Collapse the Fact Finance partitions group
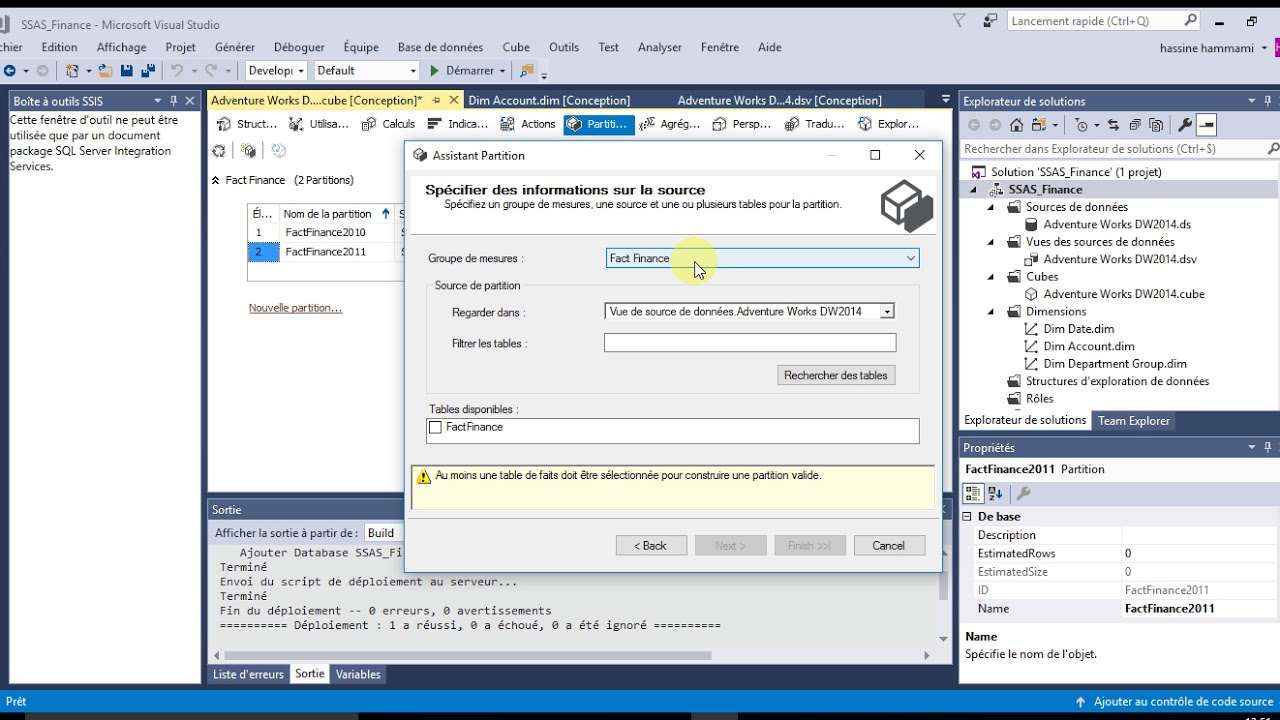 (x=215, y=181)
